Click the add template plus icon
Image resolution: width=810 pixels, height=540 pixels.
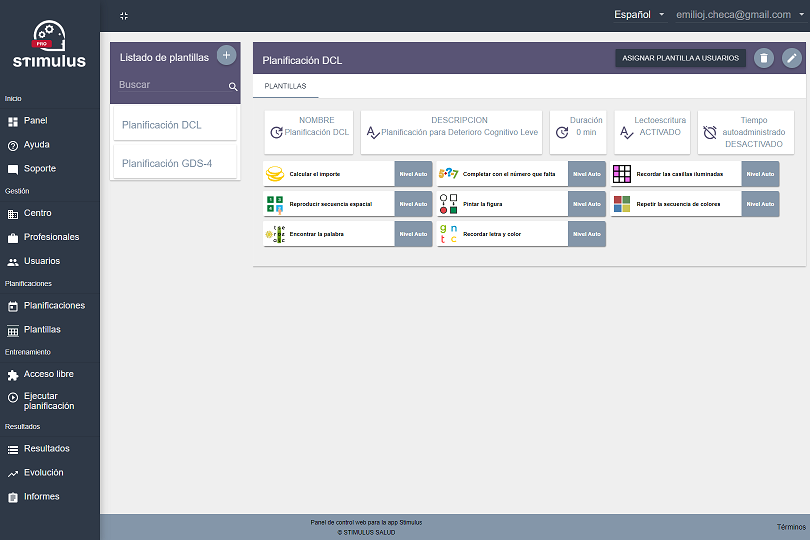pos(226,55)
